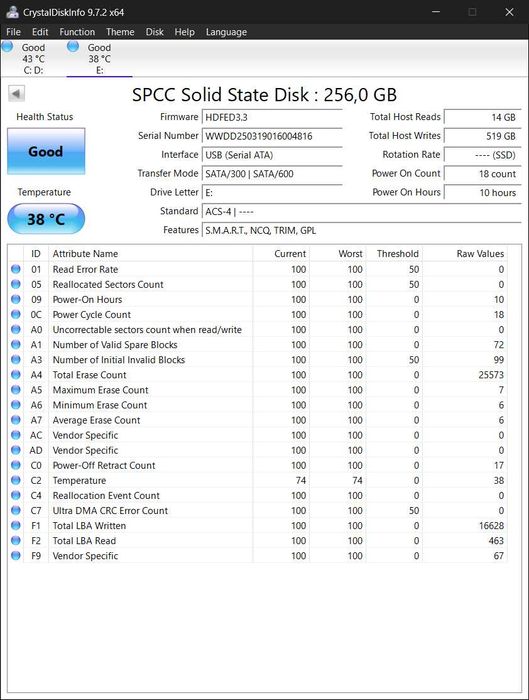Viewport: 529px width, 700px height.
Task: Click the previous disk arrow button
Action: 17,94
